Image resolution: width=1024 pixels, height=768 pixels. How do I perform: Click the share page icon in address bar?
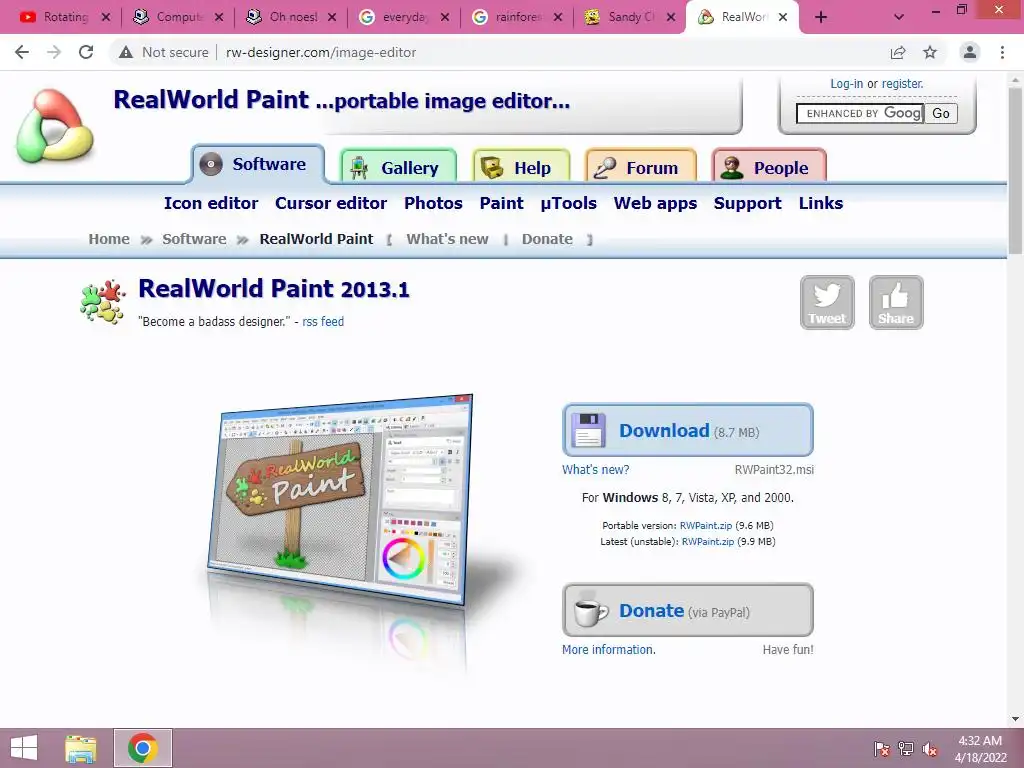click(898, 52)
